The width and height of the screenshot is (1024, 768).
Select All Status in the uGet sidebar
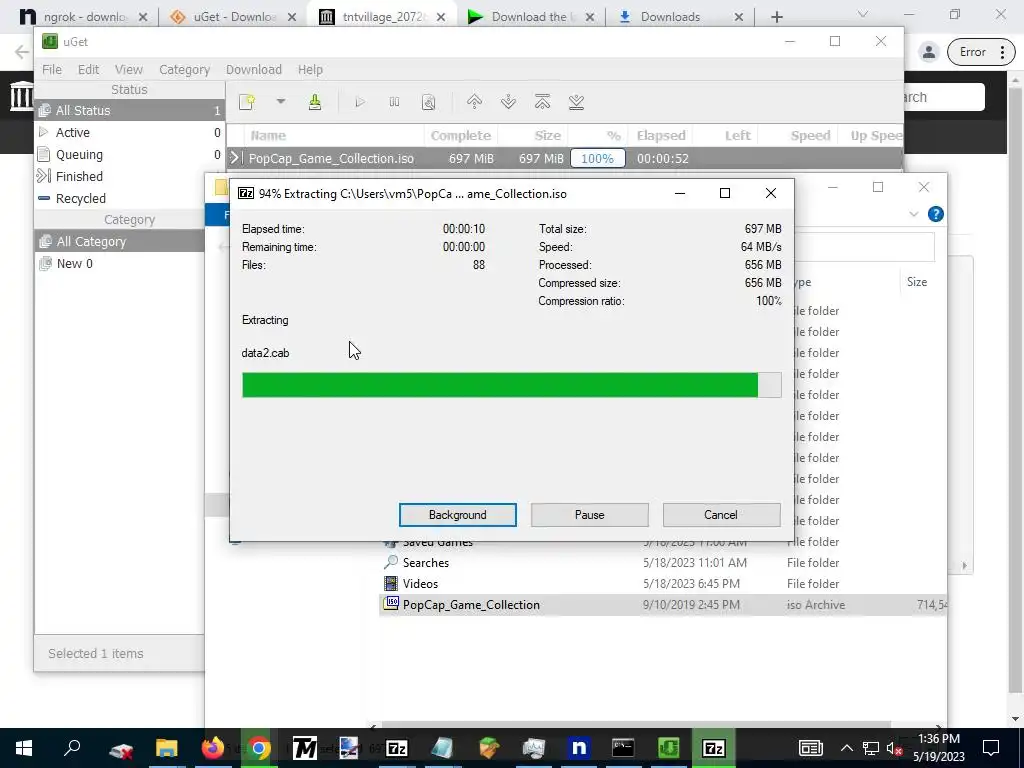(129, 110)
